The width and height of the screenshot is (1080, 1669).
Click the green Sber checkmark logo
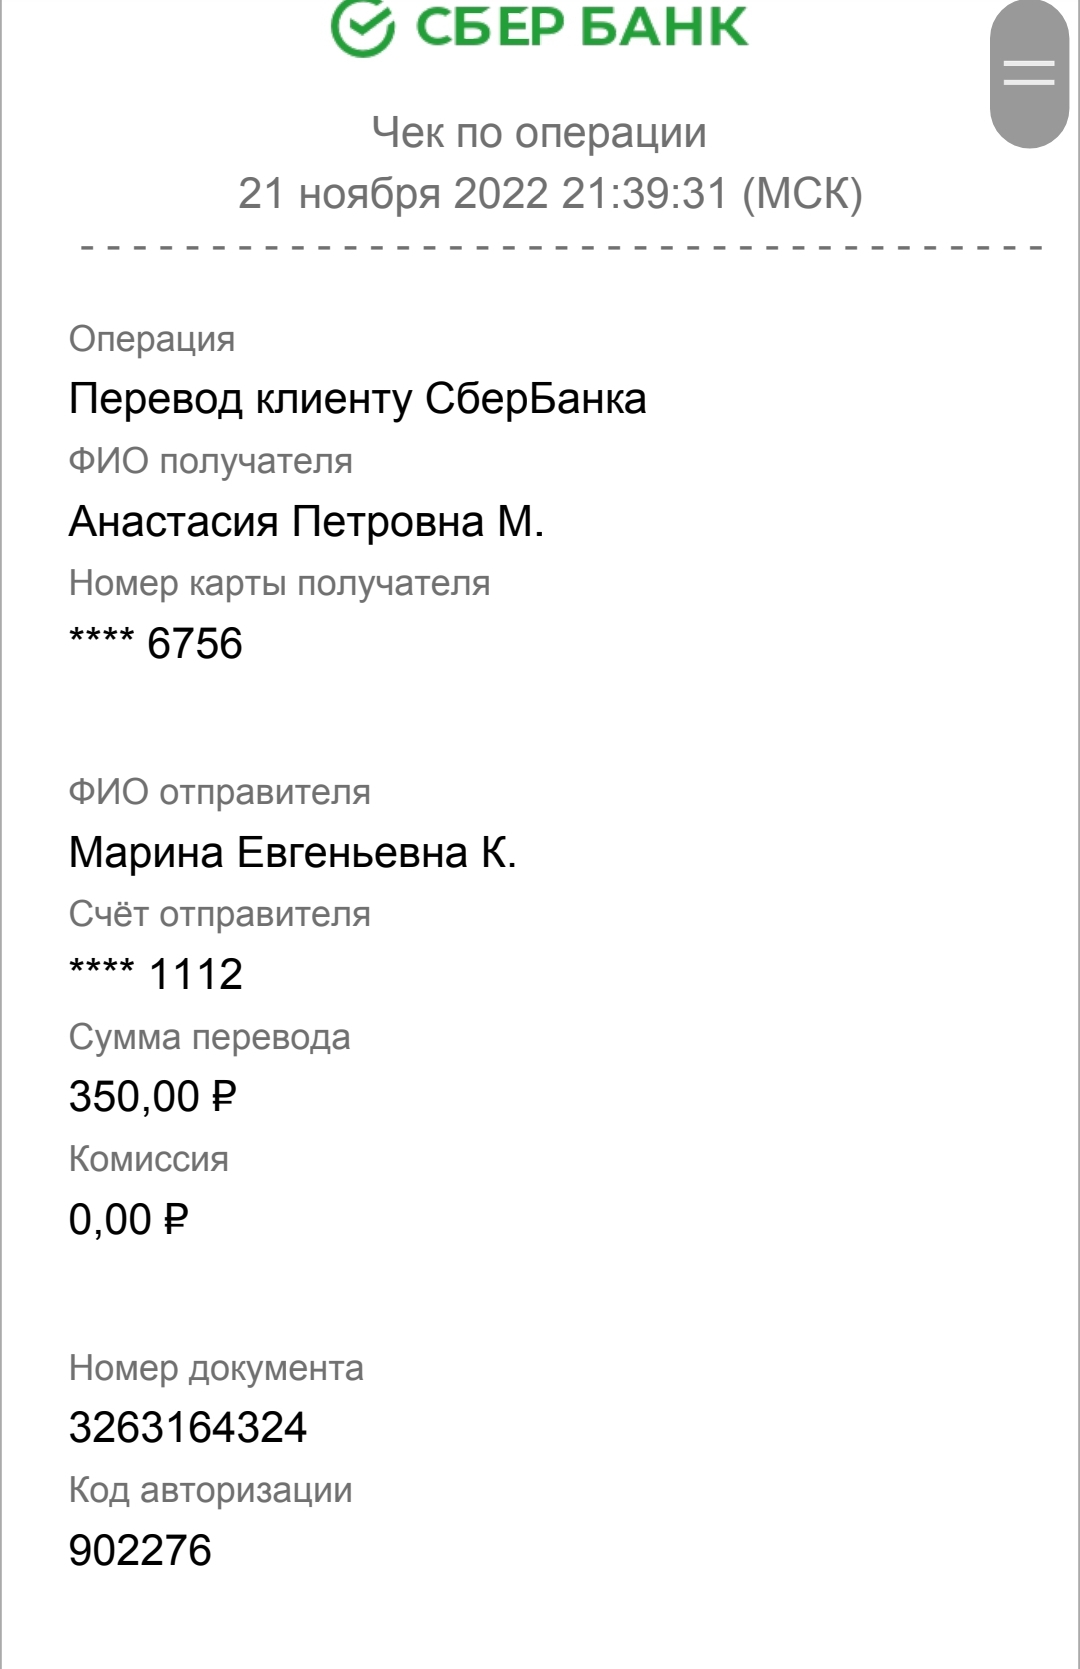point(363,28)
